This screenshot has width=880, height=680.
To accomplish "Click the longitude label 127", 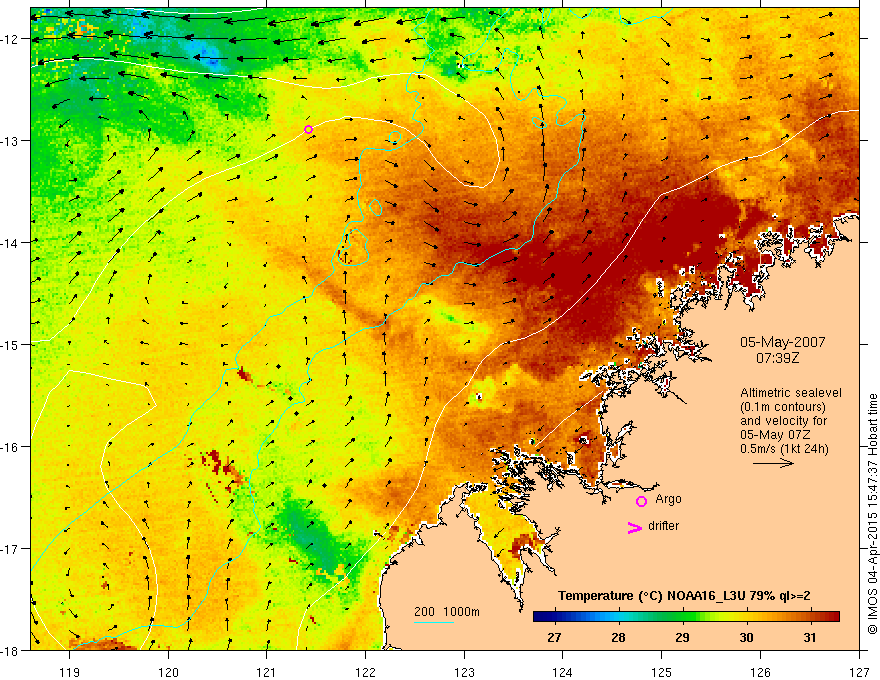I will click(x=859, y=672).
